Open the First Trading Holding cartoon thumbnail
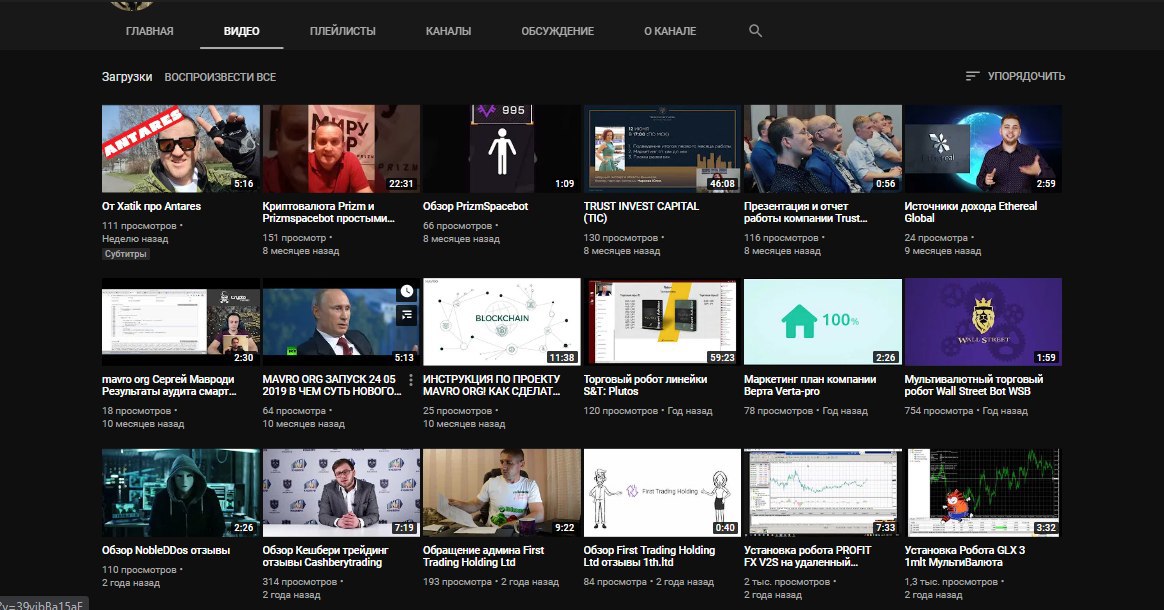Viewport: 1164px width, 610px height. [662, 492]
